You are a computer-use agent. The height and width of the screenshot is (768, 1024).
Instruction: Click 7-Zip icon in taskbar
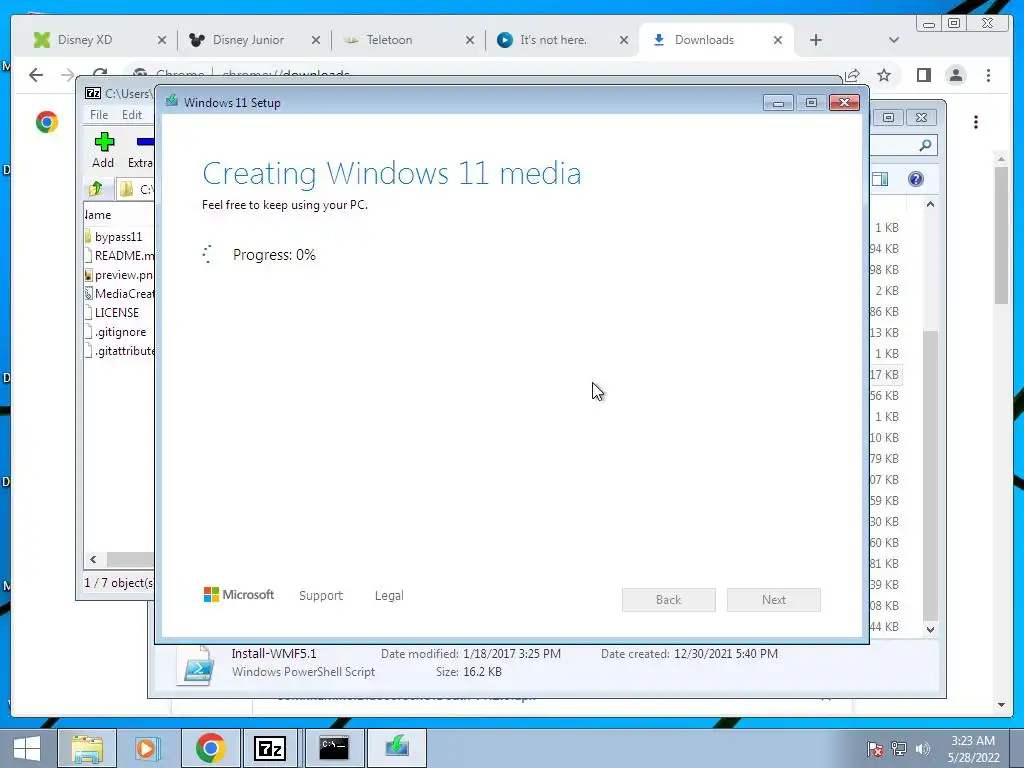(x=270, y=748)
